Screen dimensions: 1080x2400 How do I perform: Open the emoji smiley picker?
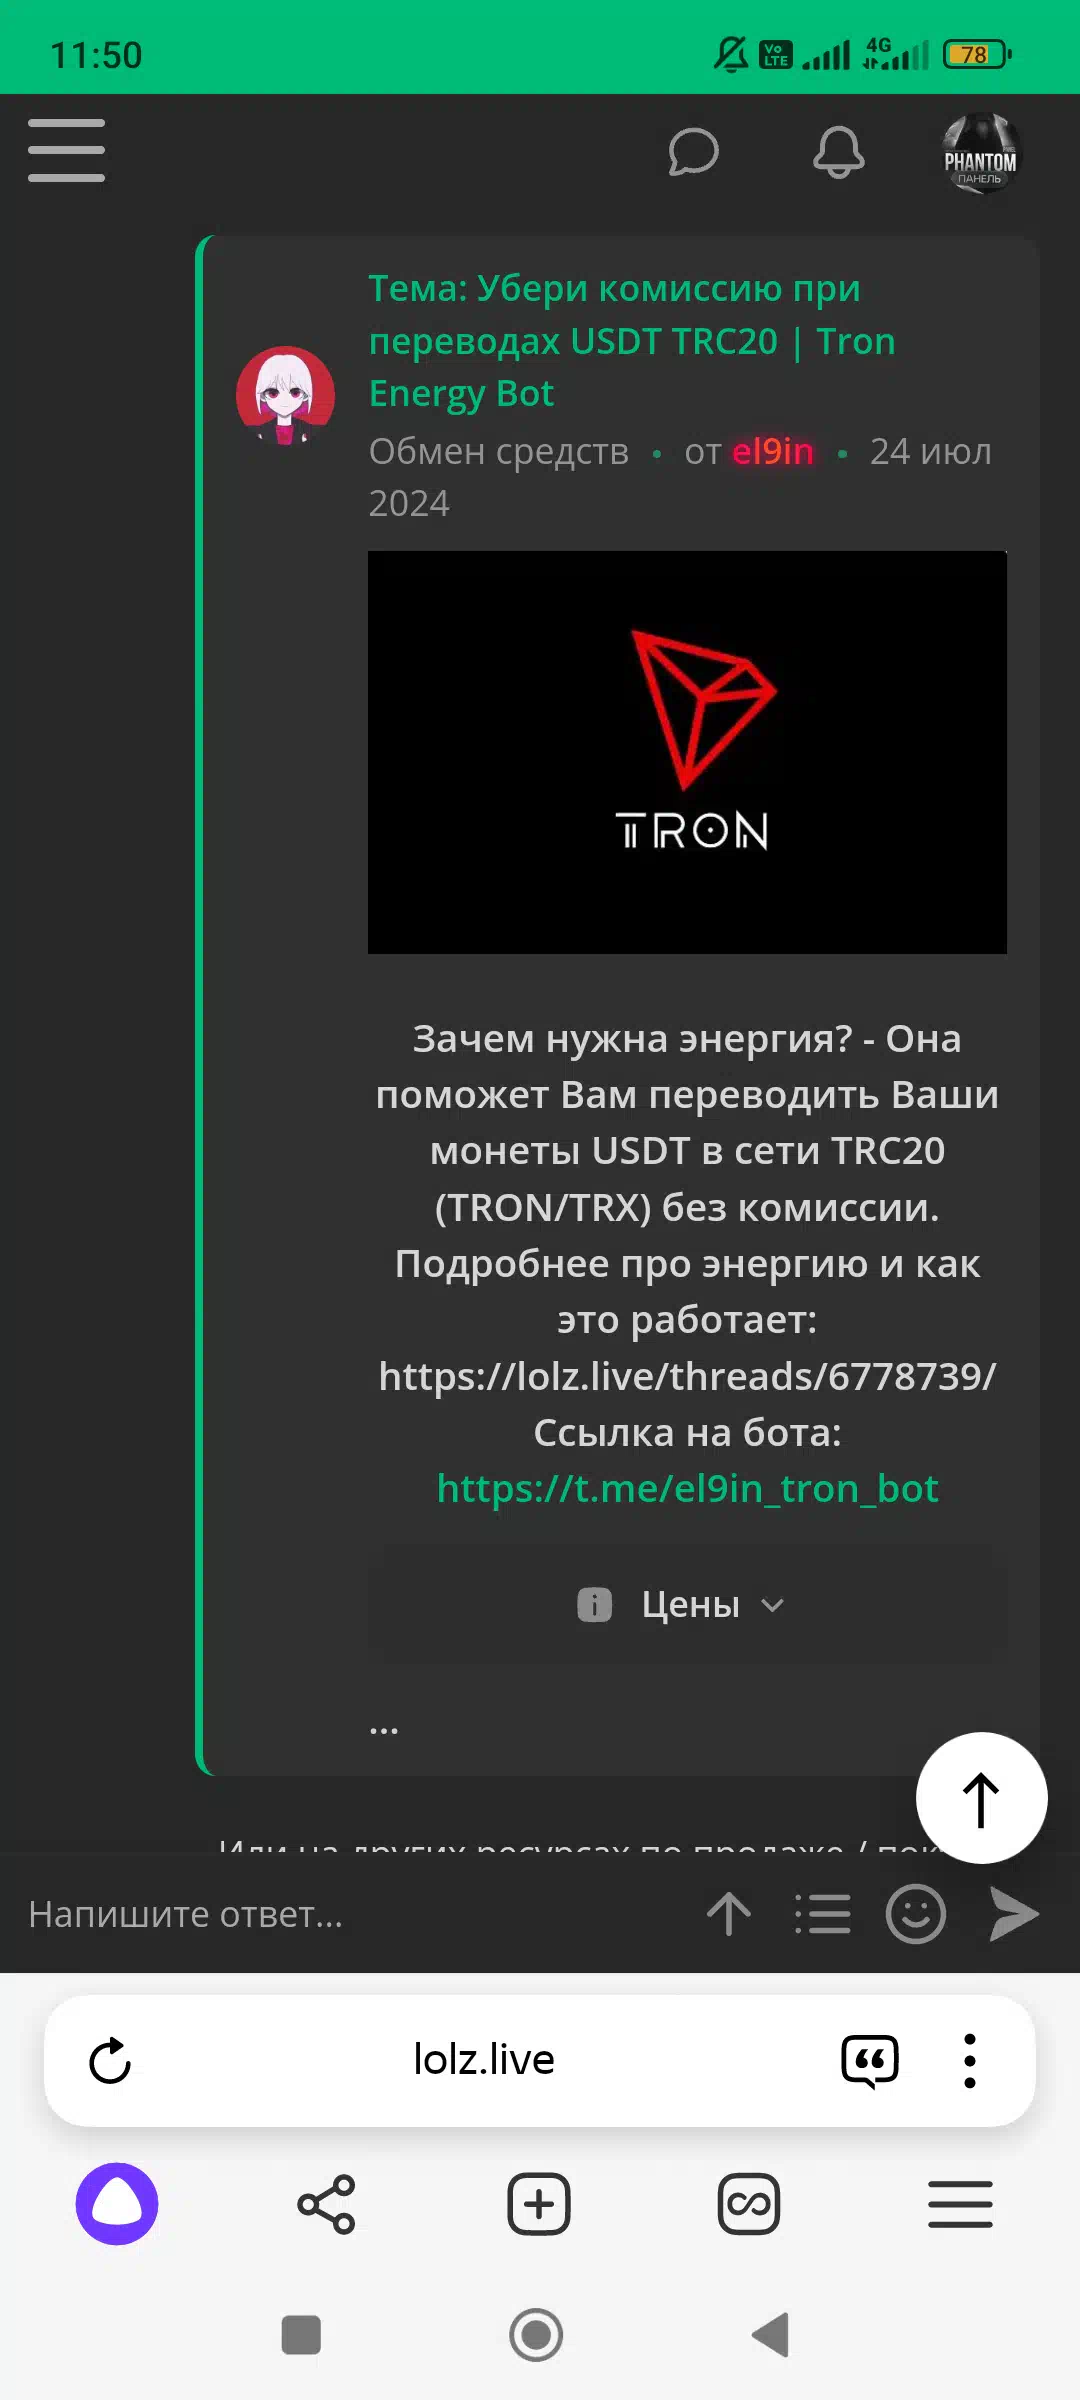[x=915, y=1914]
